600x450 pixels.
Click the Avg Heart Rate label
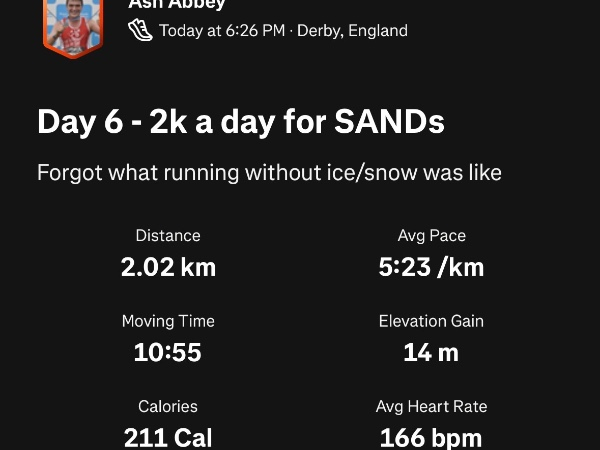click(431, 407)
